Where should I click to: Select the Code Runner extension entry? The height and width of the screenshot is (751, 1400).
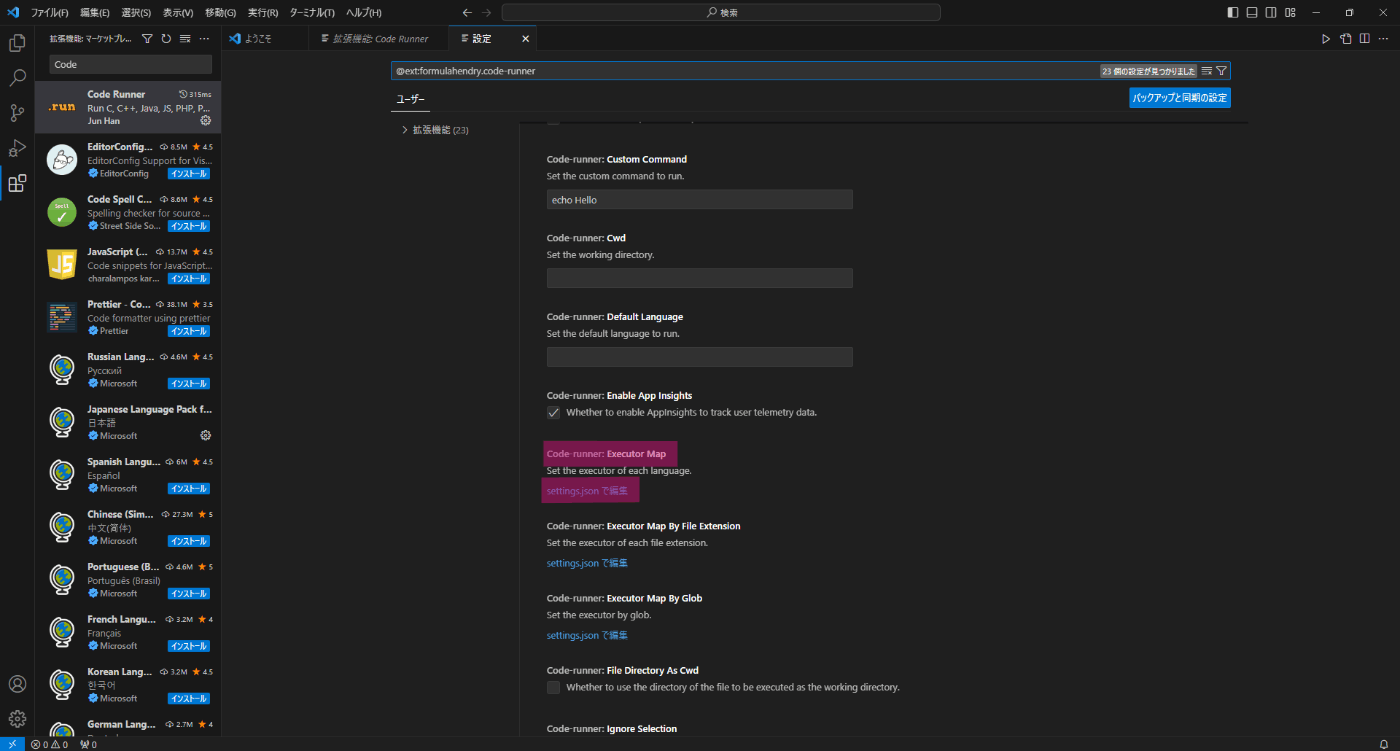coord(128,107)
